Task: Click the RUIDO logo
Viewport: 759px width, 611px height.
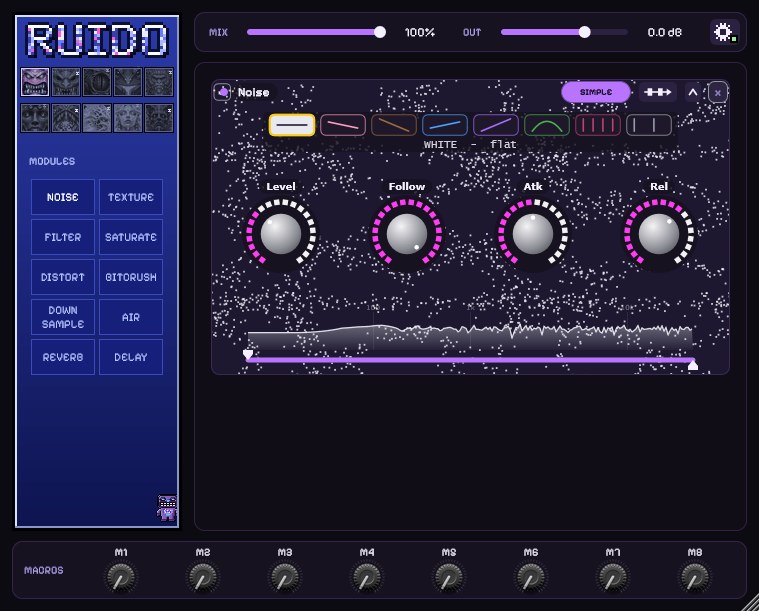Action: pyautogui.click(x=97, y=40)
